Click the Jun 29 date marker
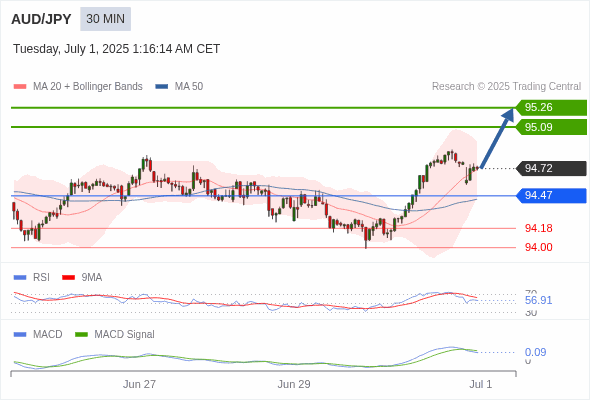This screenshot has height=400, width=590. click(x=294, y=384)
